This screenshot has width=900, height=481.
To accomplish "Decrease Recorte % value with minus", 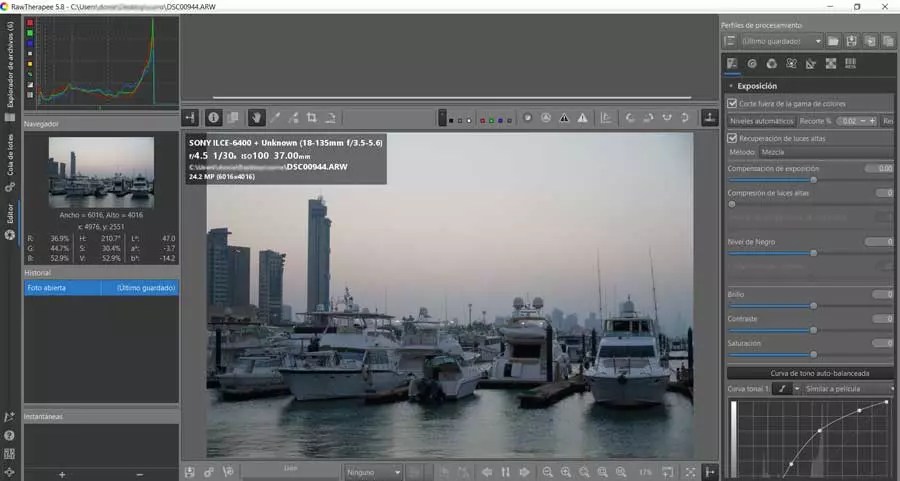I will tap(863, 121).
